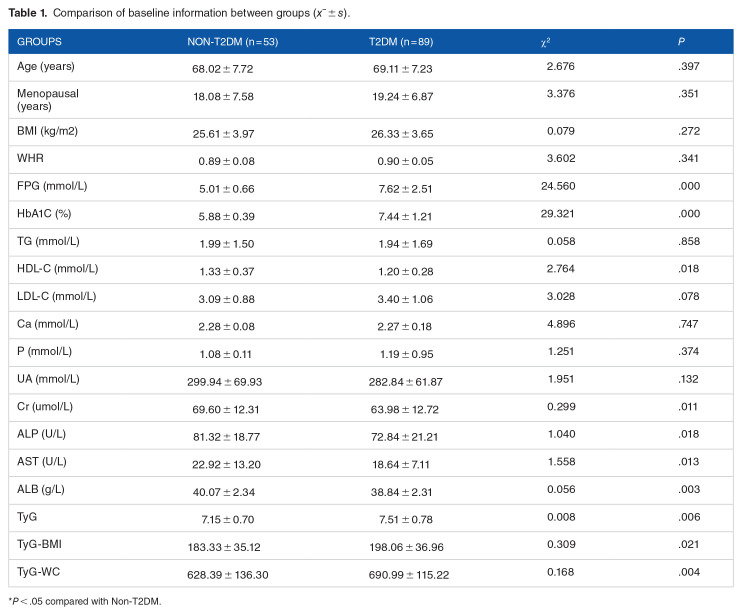The image size is (742, 615).
Task: Click the GROUPS column header
Action: point(40,44)
